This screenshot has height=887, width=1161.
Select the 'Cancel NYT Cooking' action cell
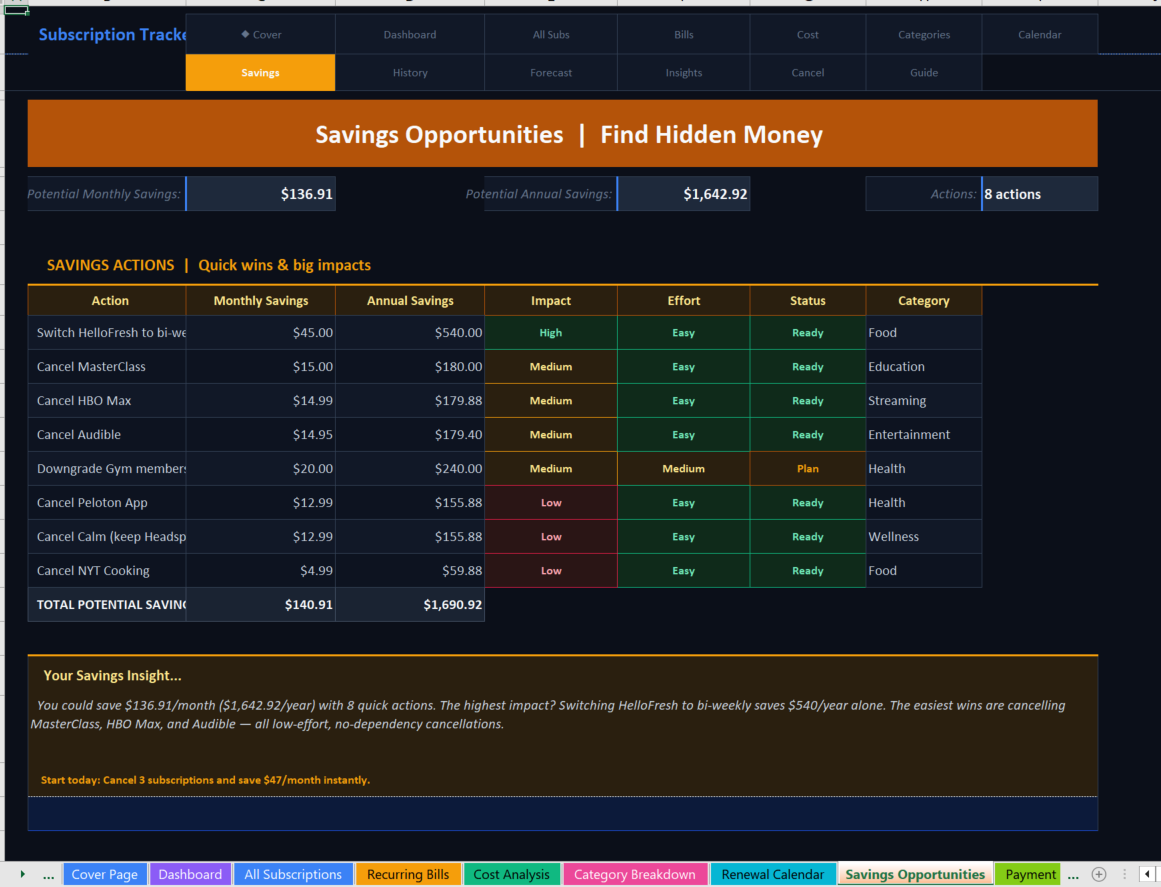[x=107, y=571]
